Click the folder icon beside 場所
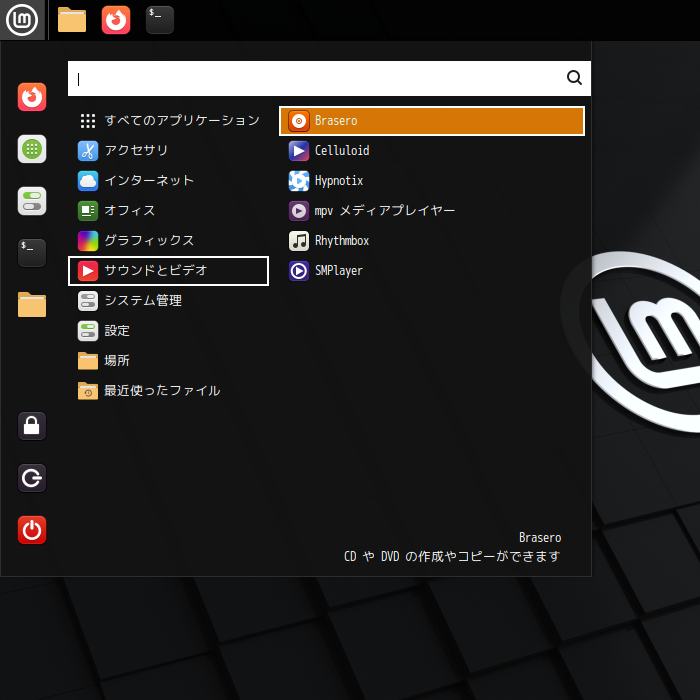The width and height of the screenshot is (700, 700). click(x=88, y=361)
